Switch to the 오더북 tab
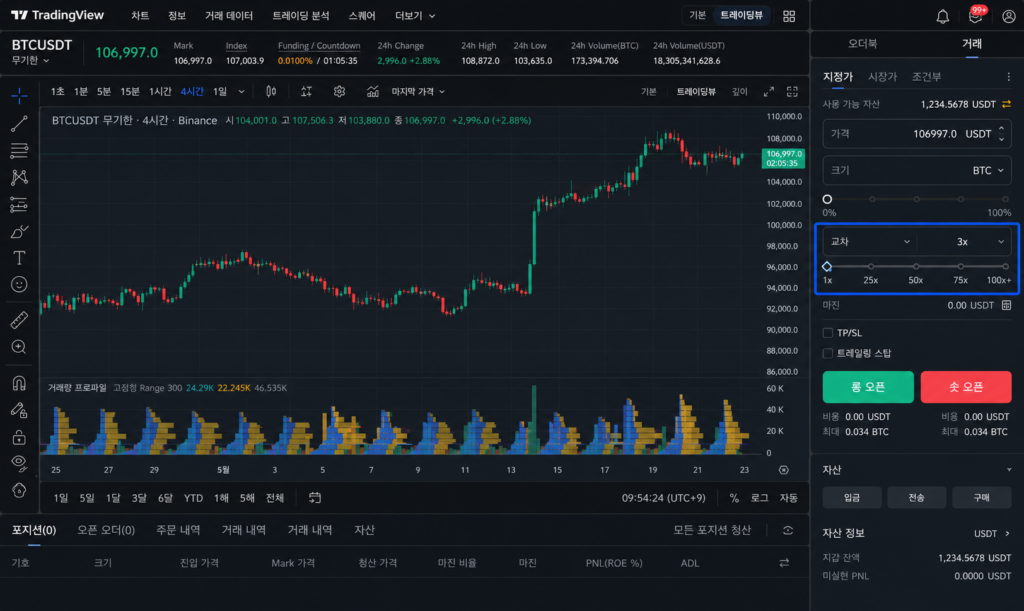The width and height of the screenshot is (1024, 611). pos(863,44)
